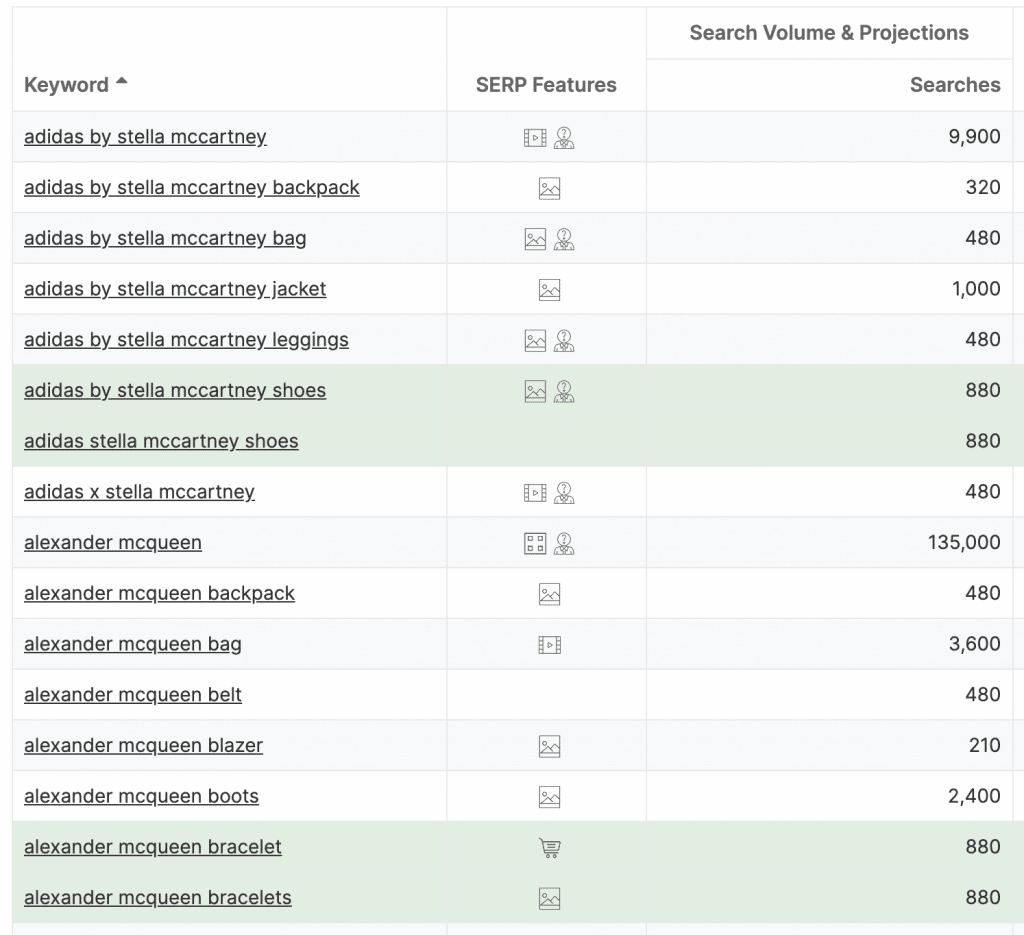Select image icon in adidas by stella mccartney shoes row
Image resolution: width=1024 pixels, height=935 pixels.
coord(535,392)
